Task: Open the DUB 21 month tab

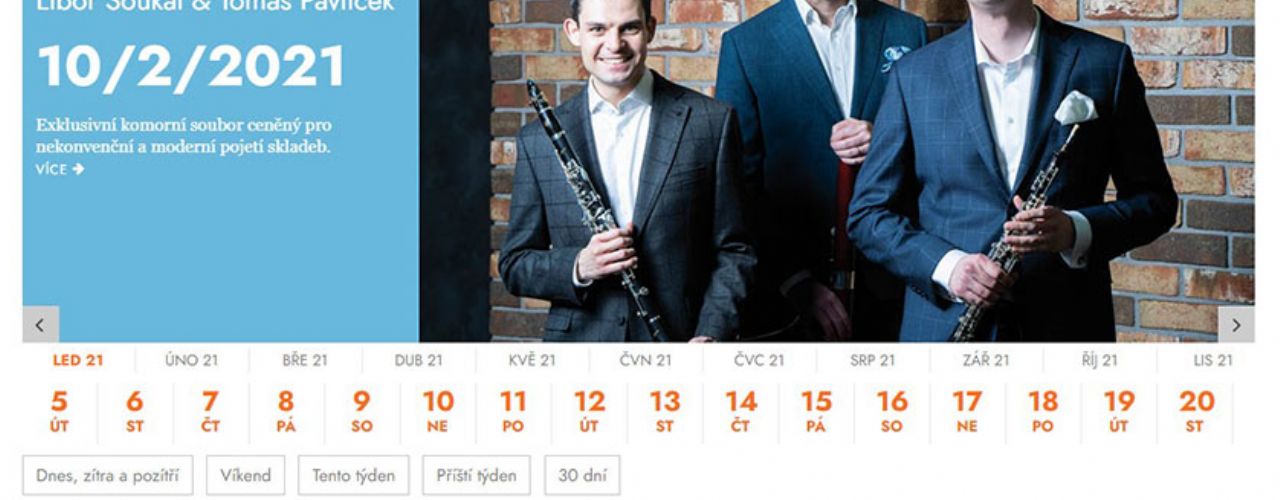Action: [418, 360]
